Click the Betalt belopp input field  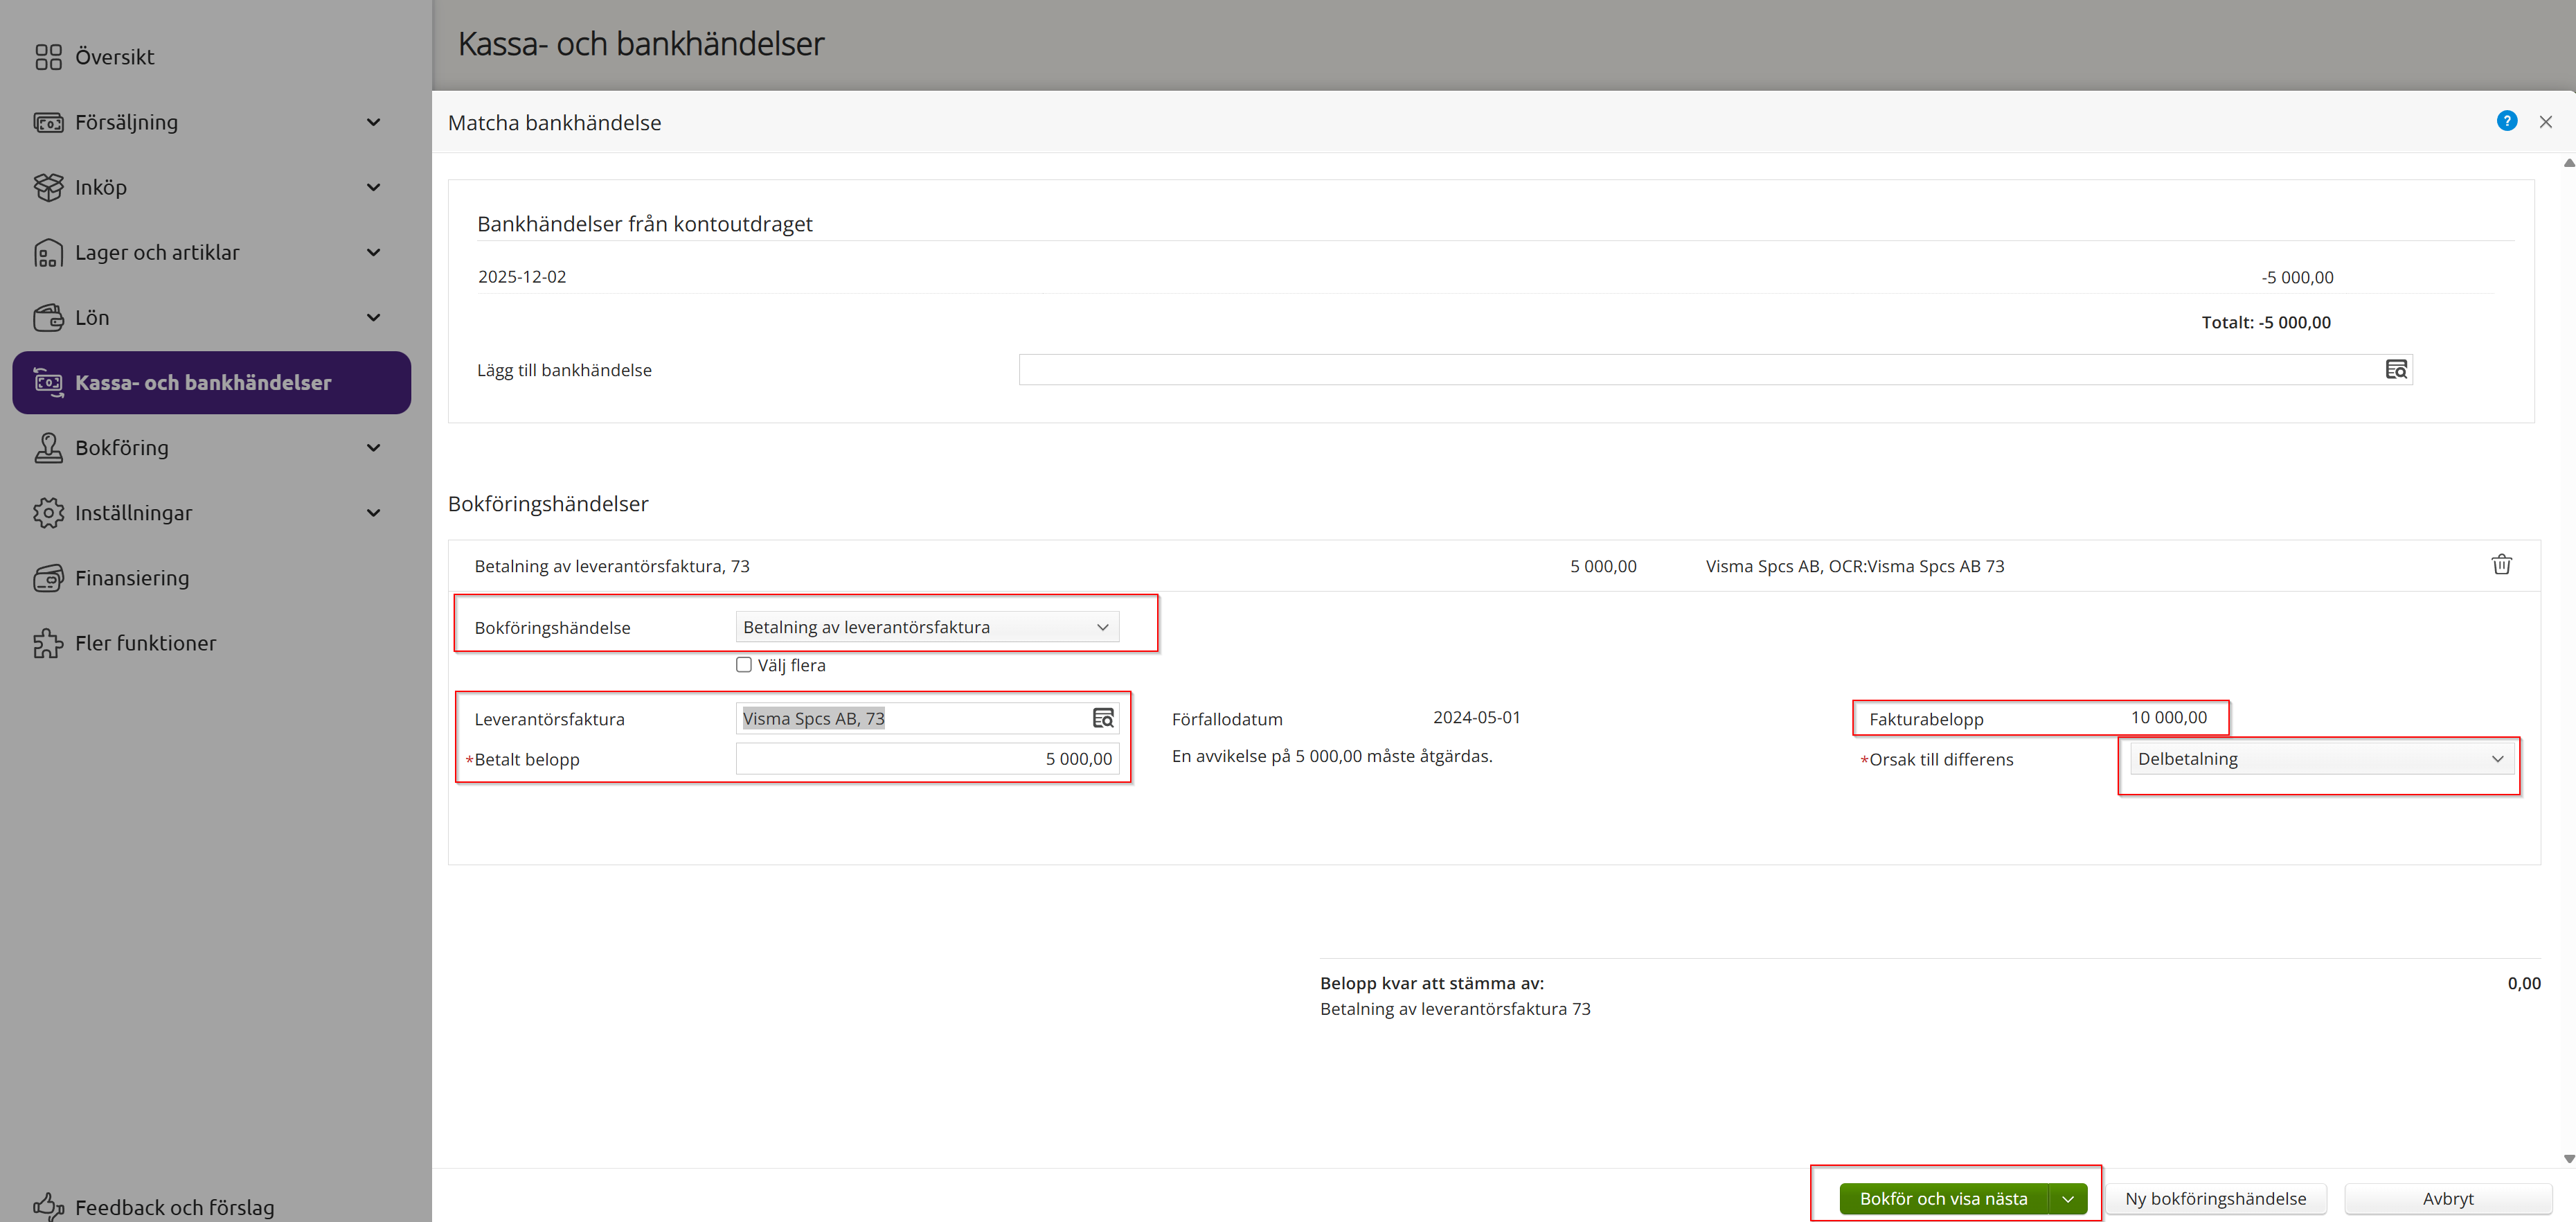tap(926, 759)
